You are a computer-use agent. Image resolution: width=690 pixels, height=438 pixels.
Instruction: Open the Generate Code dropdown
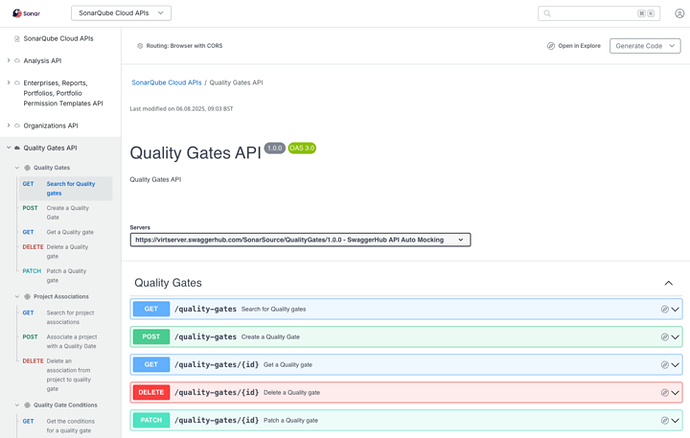pyautogui.click(x=644, y=46)
